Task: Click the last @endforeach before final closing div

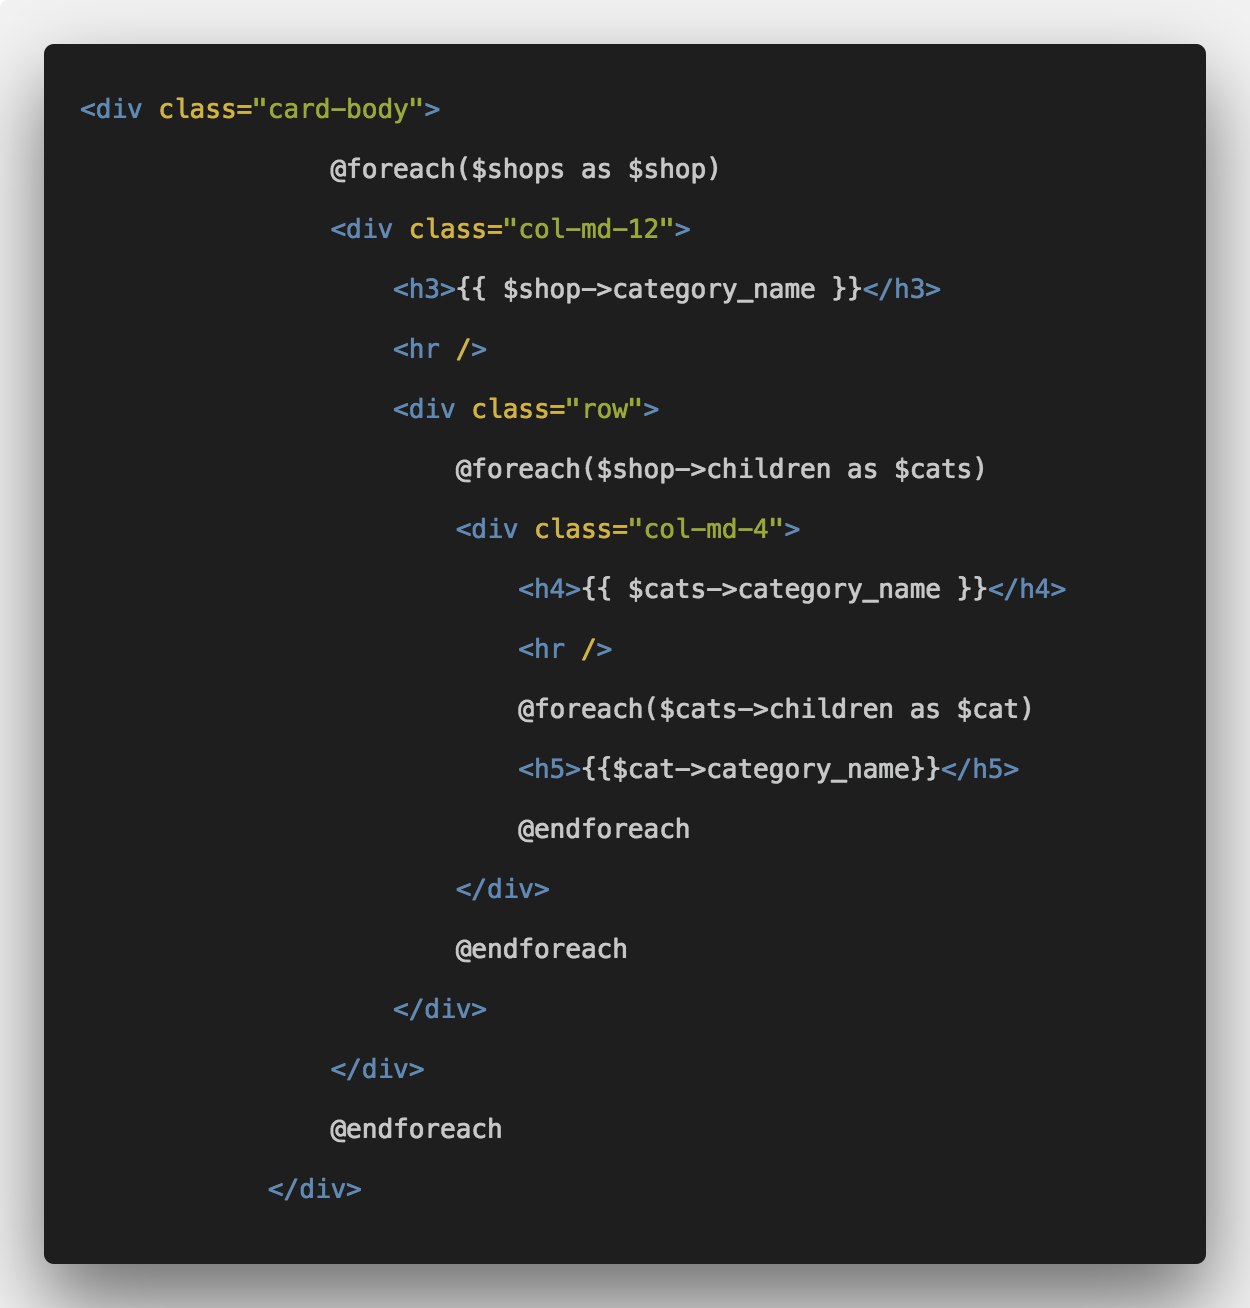Action: point(416,1129)
